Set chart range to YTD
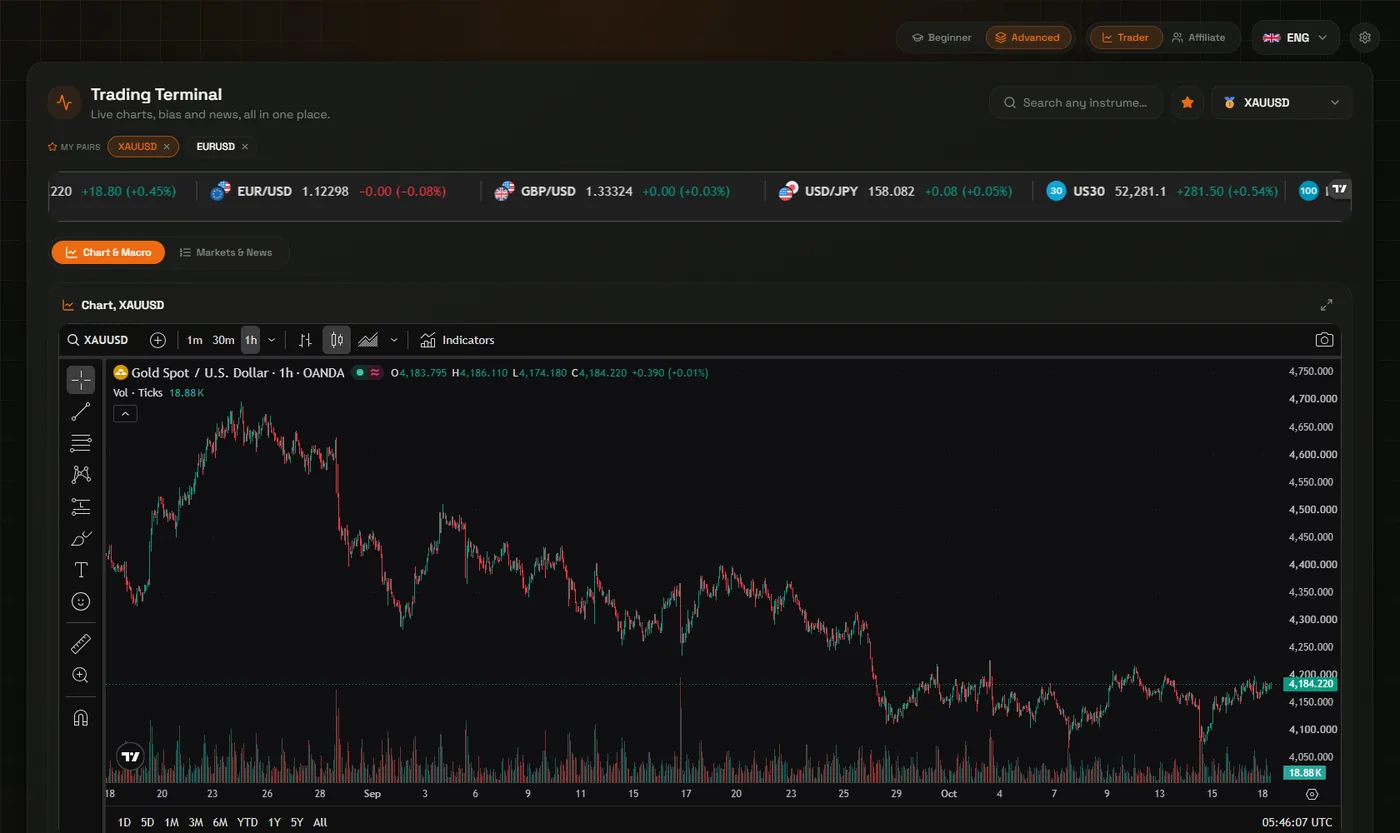The height and width of the screenshot is (833, 1400). [x=247, y=822]
